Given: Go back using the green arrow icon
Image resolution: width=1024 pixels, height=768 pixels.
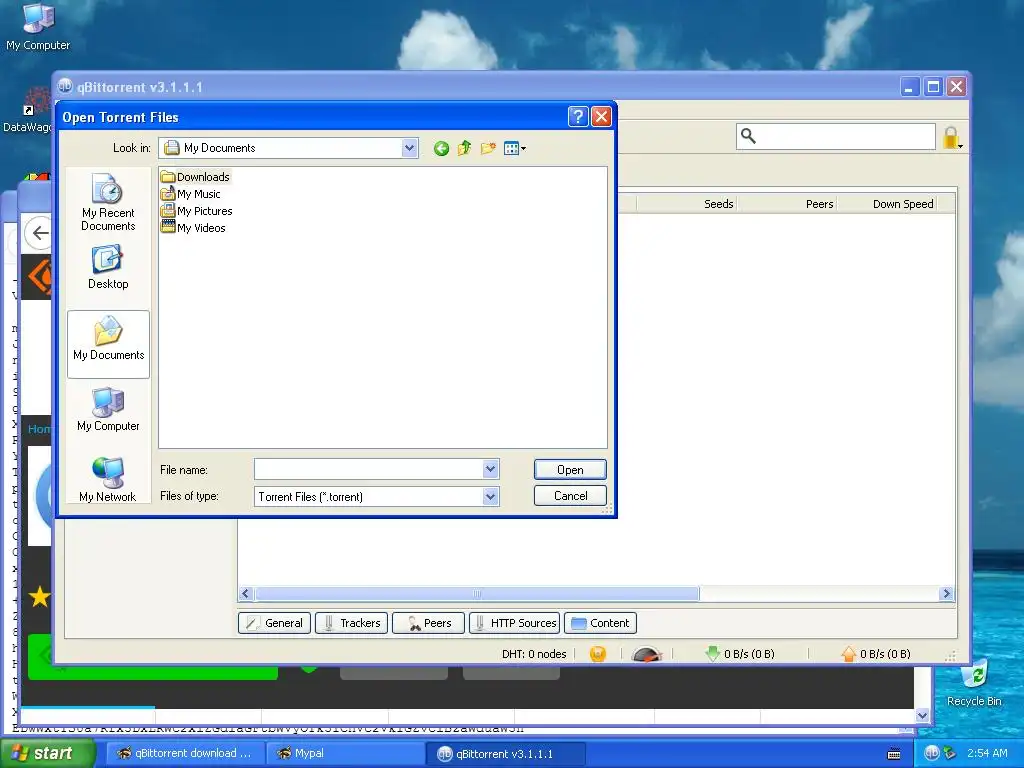Looking at the screenshot, I should tap(441, 148).
